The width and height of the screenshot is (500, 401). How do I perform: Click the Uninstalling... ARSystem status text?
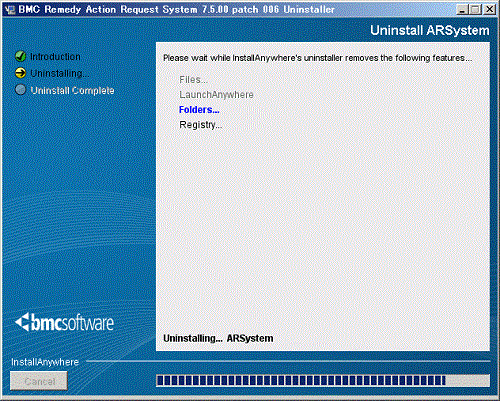coord(218,338)
